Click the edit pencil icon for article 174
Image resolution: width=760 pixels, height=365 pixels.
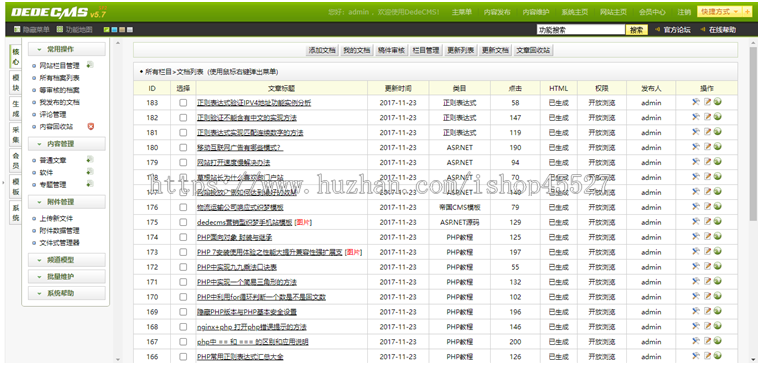(x=707, y=237)
